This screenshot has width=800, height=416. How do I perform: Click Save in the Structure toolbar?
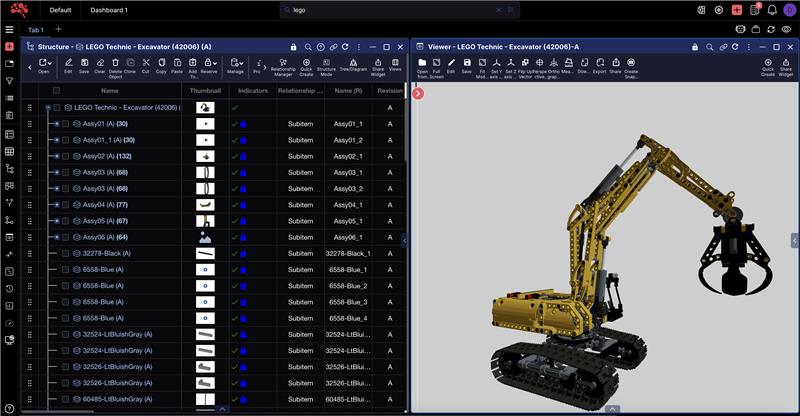tap(84, 66)
